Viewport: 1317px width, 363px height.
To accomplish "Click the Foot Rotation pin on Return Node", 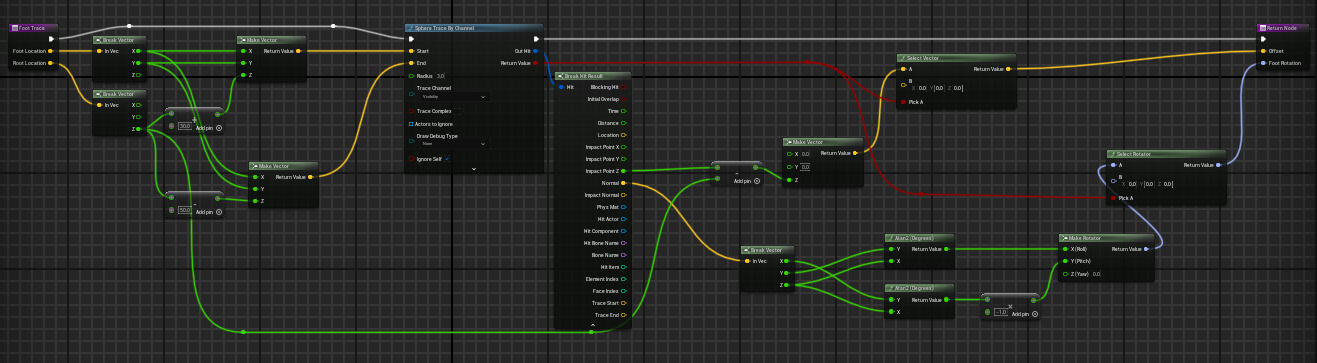I will tap(1264, 63).
